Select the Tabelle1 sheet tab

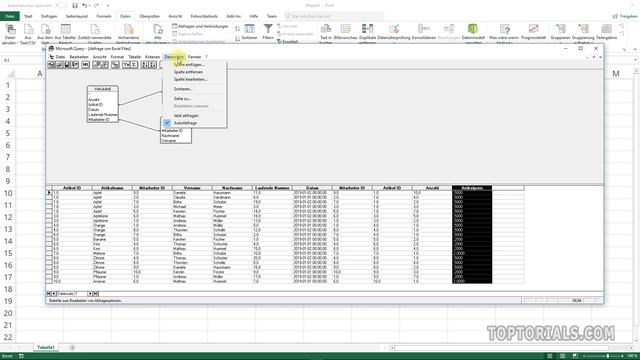(x=46, y=347)
